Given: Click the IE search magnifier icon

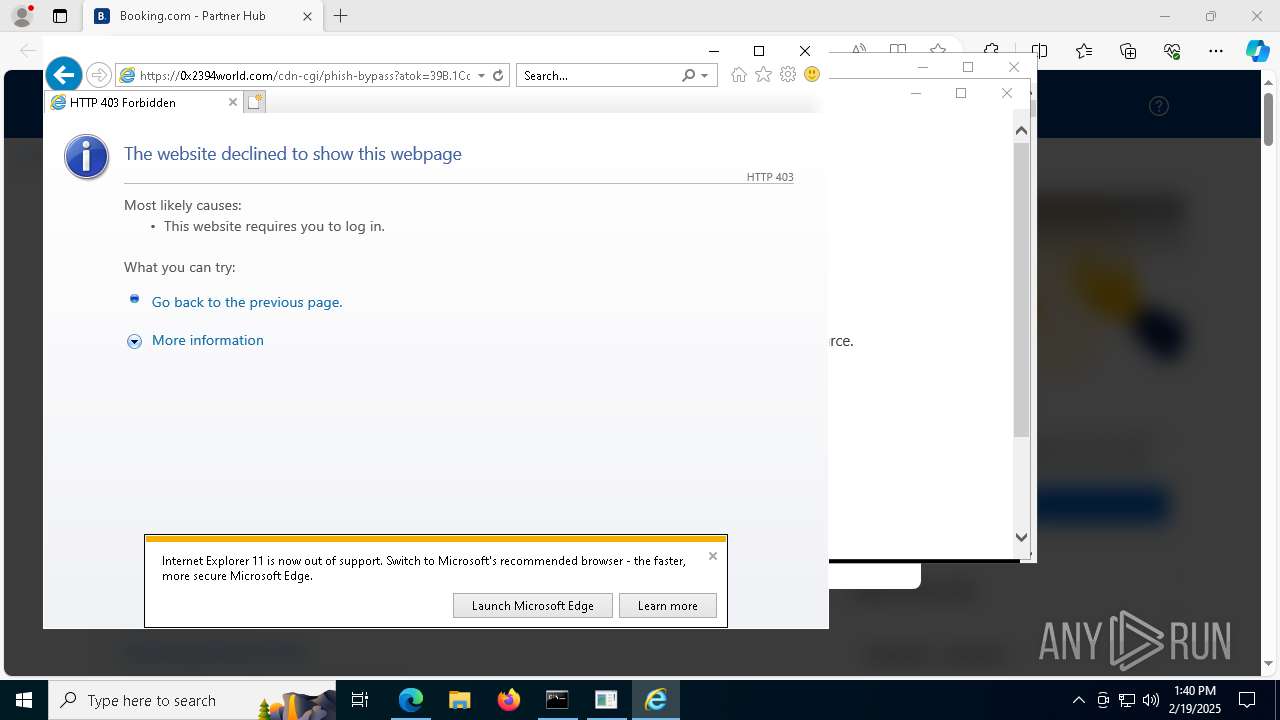Looking at the screenshot, I should 688,75.
